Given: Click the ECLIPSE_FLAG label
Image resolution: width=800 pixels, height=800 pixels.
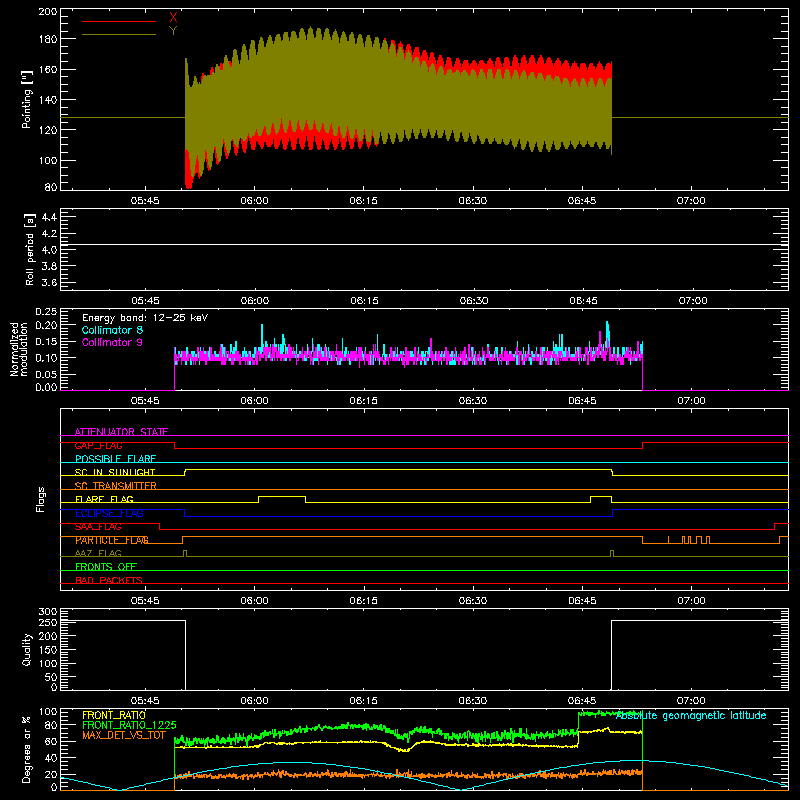Looking at the screenshot, I should pyautogui.click(x=109, y=513).
